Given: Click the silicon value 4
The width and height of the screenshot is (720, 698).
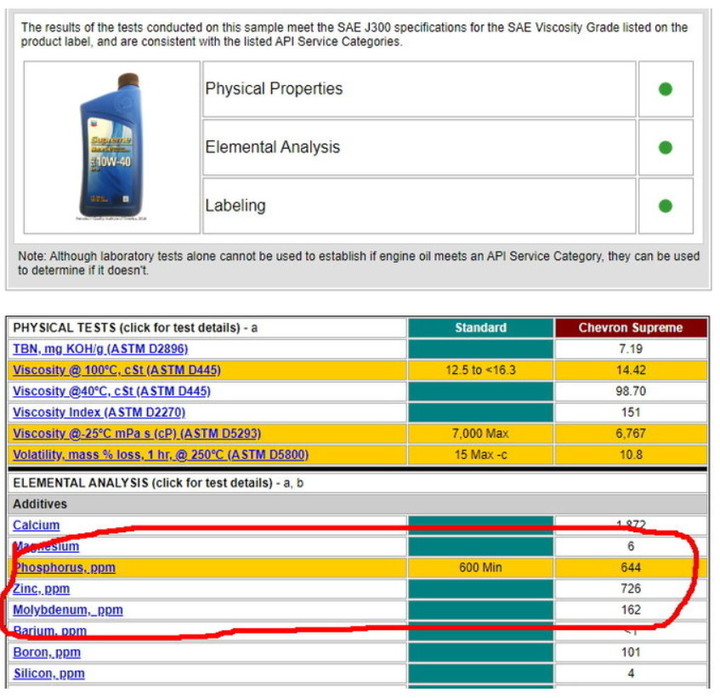Looking at the screenshot, I should pyautogui.click(x=630, y=673).
